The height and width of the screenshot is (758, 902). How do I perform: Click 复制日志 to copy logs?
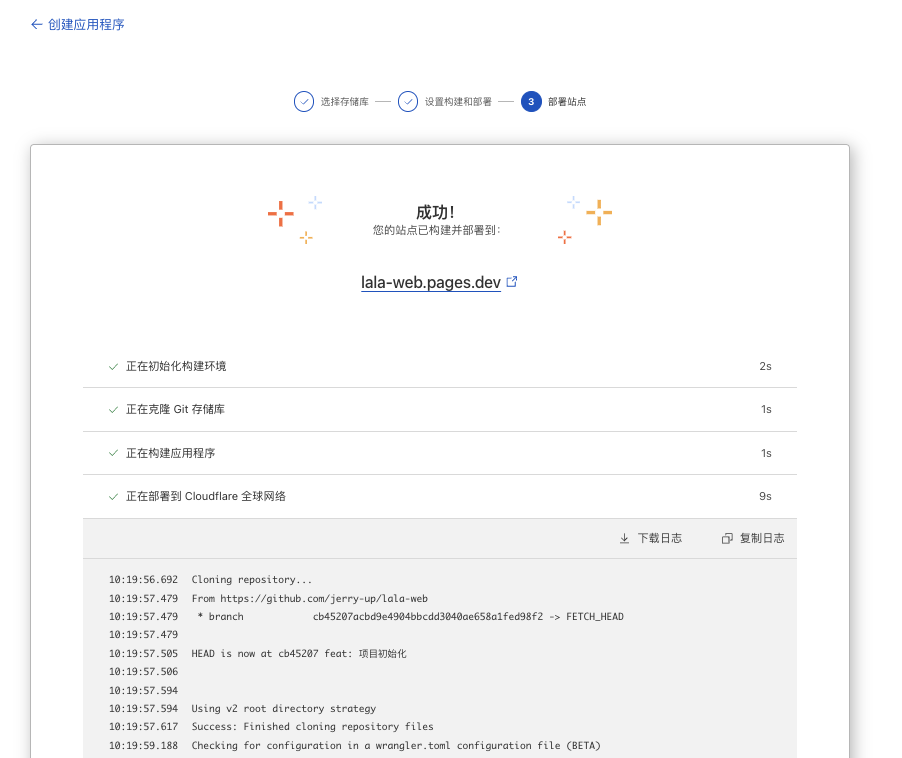[x=762, y=538]
